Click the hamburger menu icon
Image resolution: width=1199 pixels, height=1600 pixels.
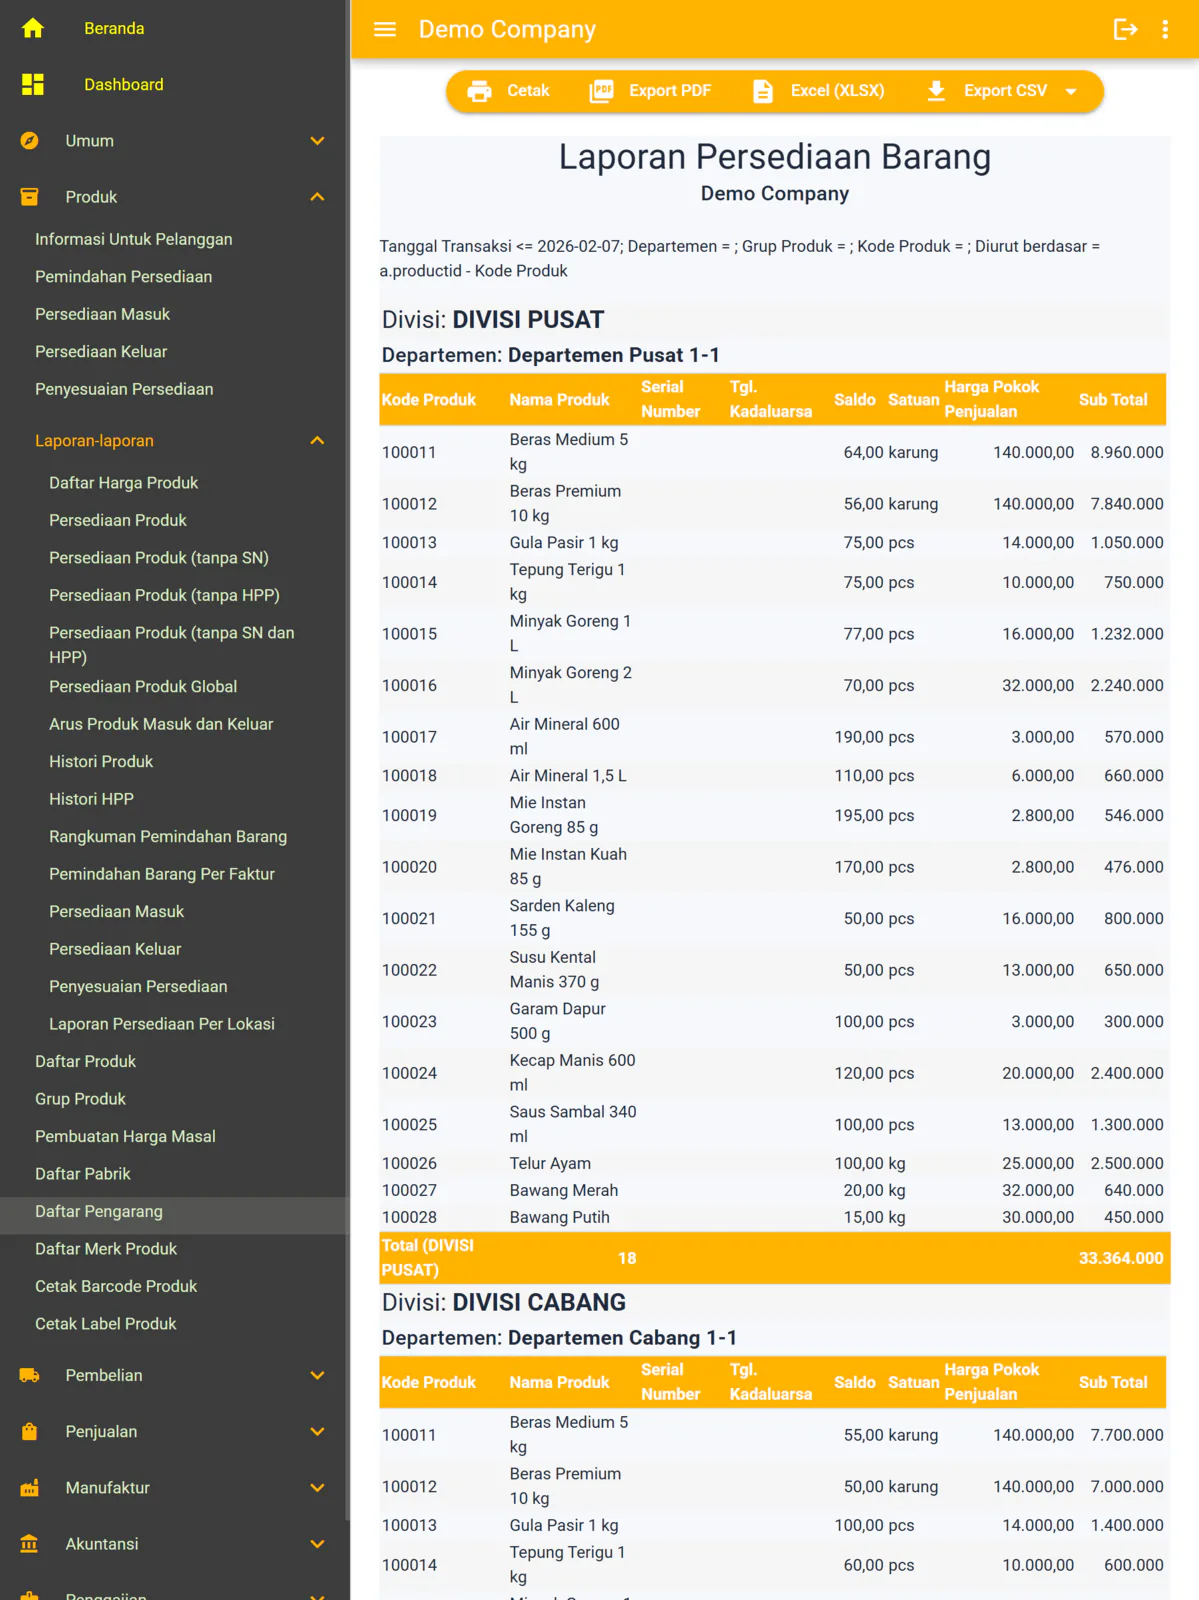click(385, 29)
